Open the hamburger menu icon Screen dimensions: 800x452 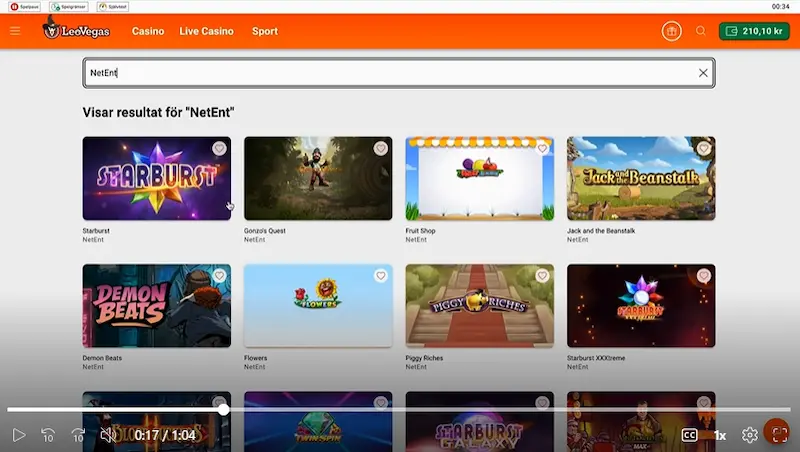[15, 31]
